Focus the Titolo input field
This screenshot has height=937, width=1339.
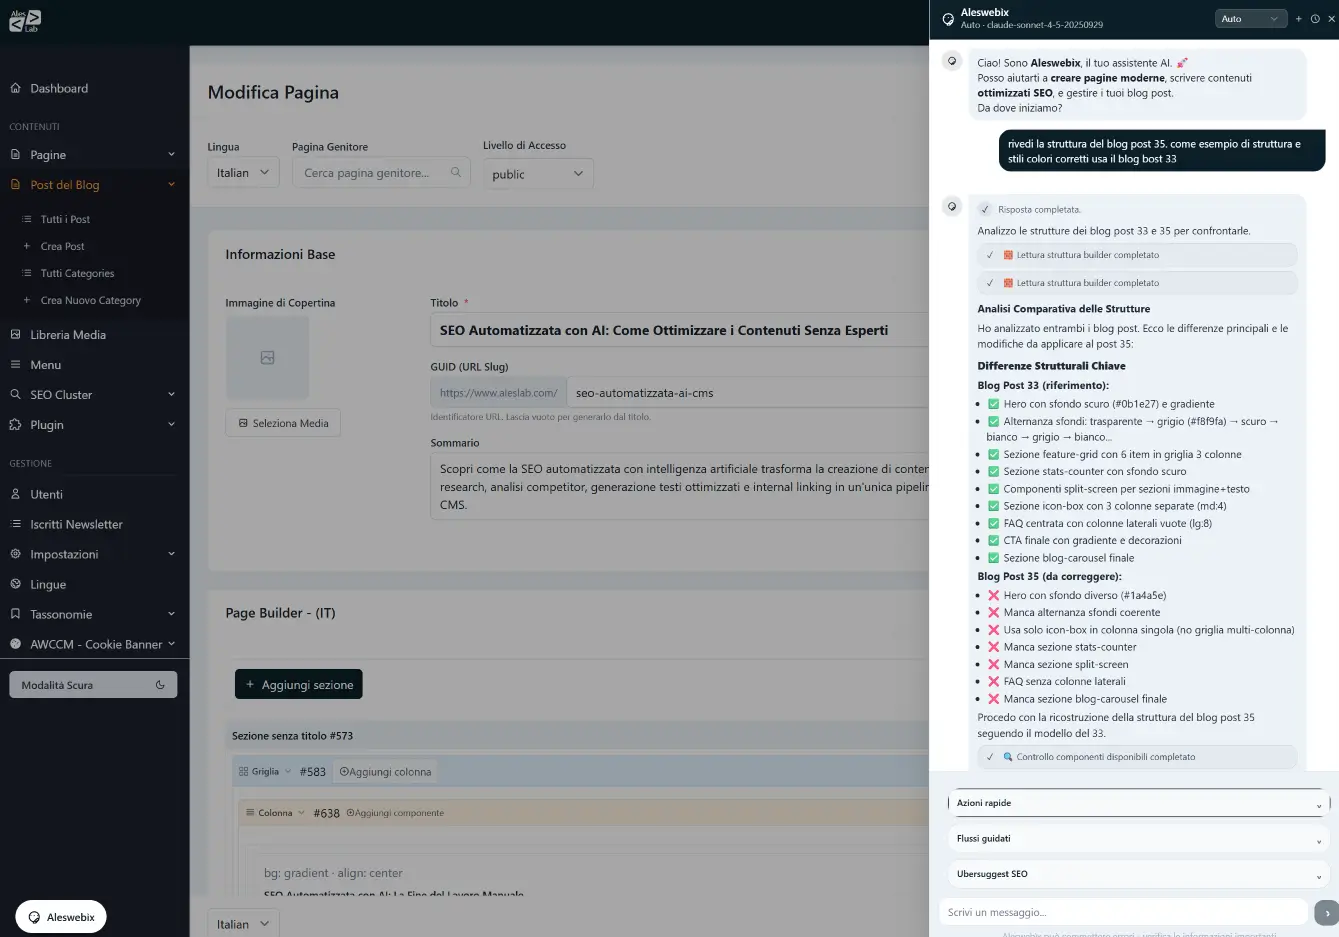point(680,330)
